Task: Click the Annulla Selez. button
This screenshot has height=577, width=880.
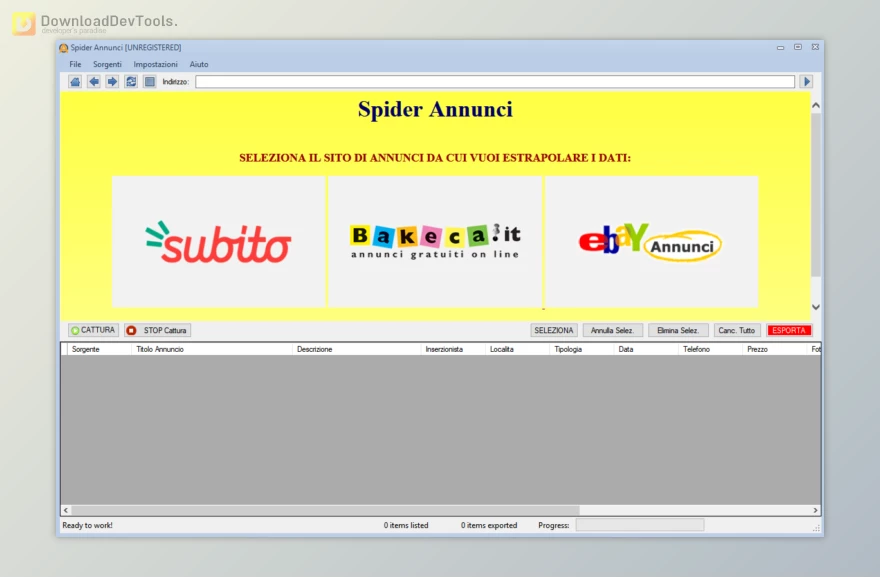Action: [612, 330]
